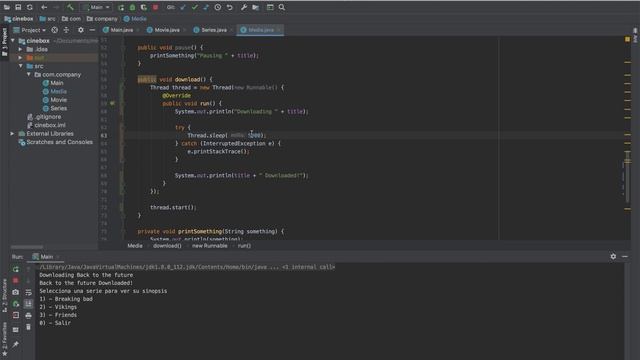Screen dimensions: 640x360
Task: Expand External Libraries node arrow
Action: (12, 134)
